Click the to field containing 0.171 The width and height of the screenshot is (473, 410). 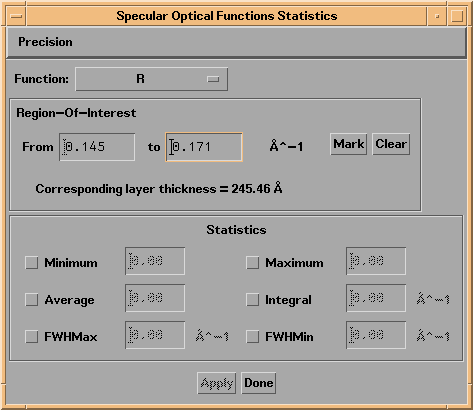204,147
